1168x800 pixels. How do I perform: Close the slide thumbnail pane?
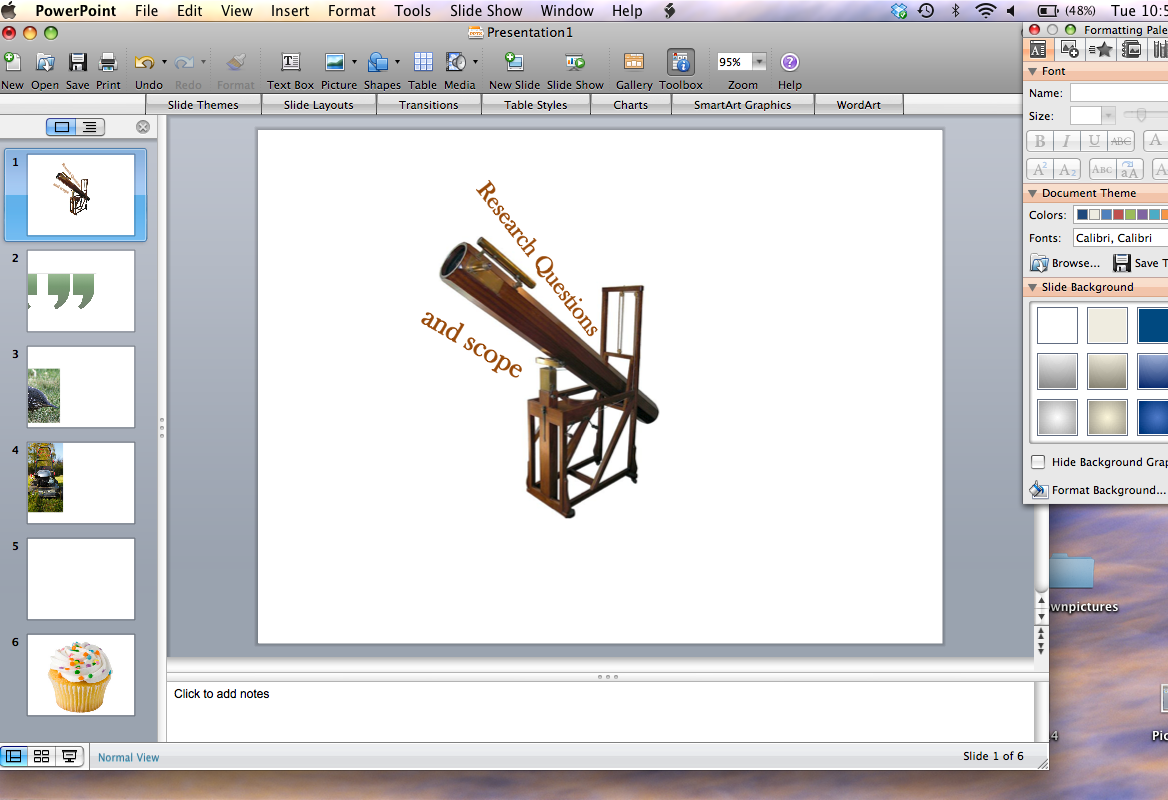143,127
